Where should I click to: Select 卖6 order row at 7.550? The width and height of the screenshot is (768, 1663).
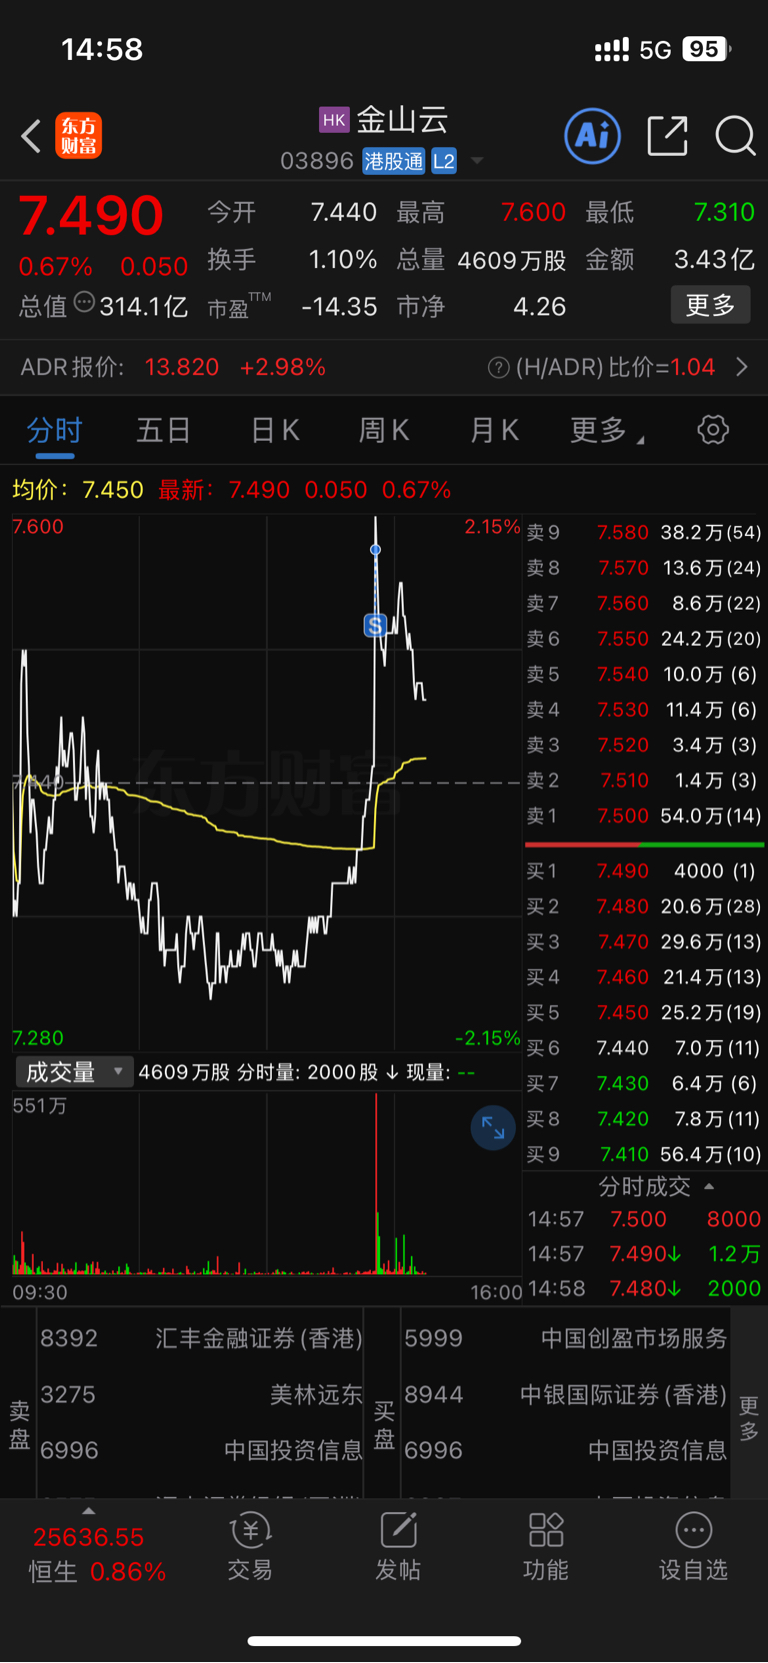point(644,639)
